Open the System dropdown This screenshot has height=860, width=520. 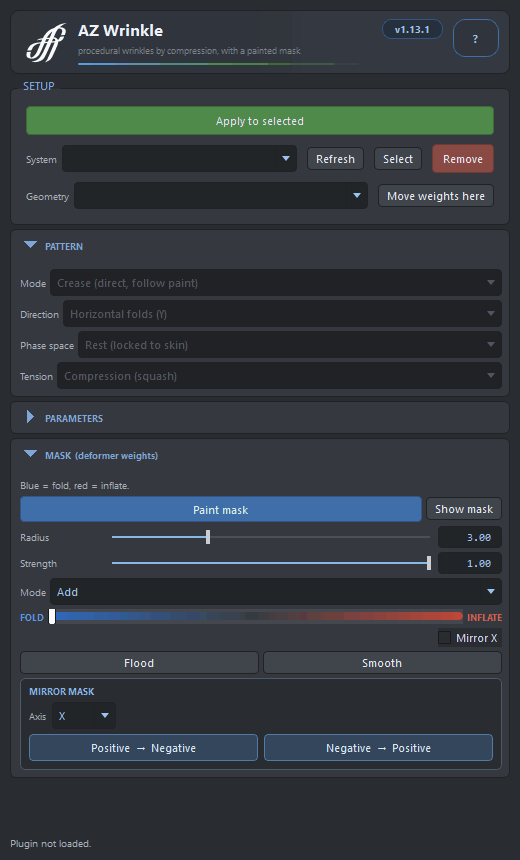pyautogui.click(x=179, y=159)
